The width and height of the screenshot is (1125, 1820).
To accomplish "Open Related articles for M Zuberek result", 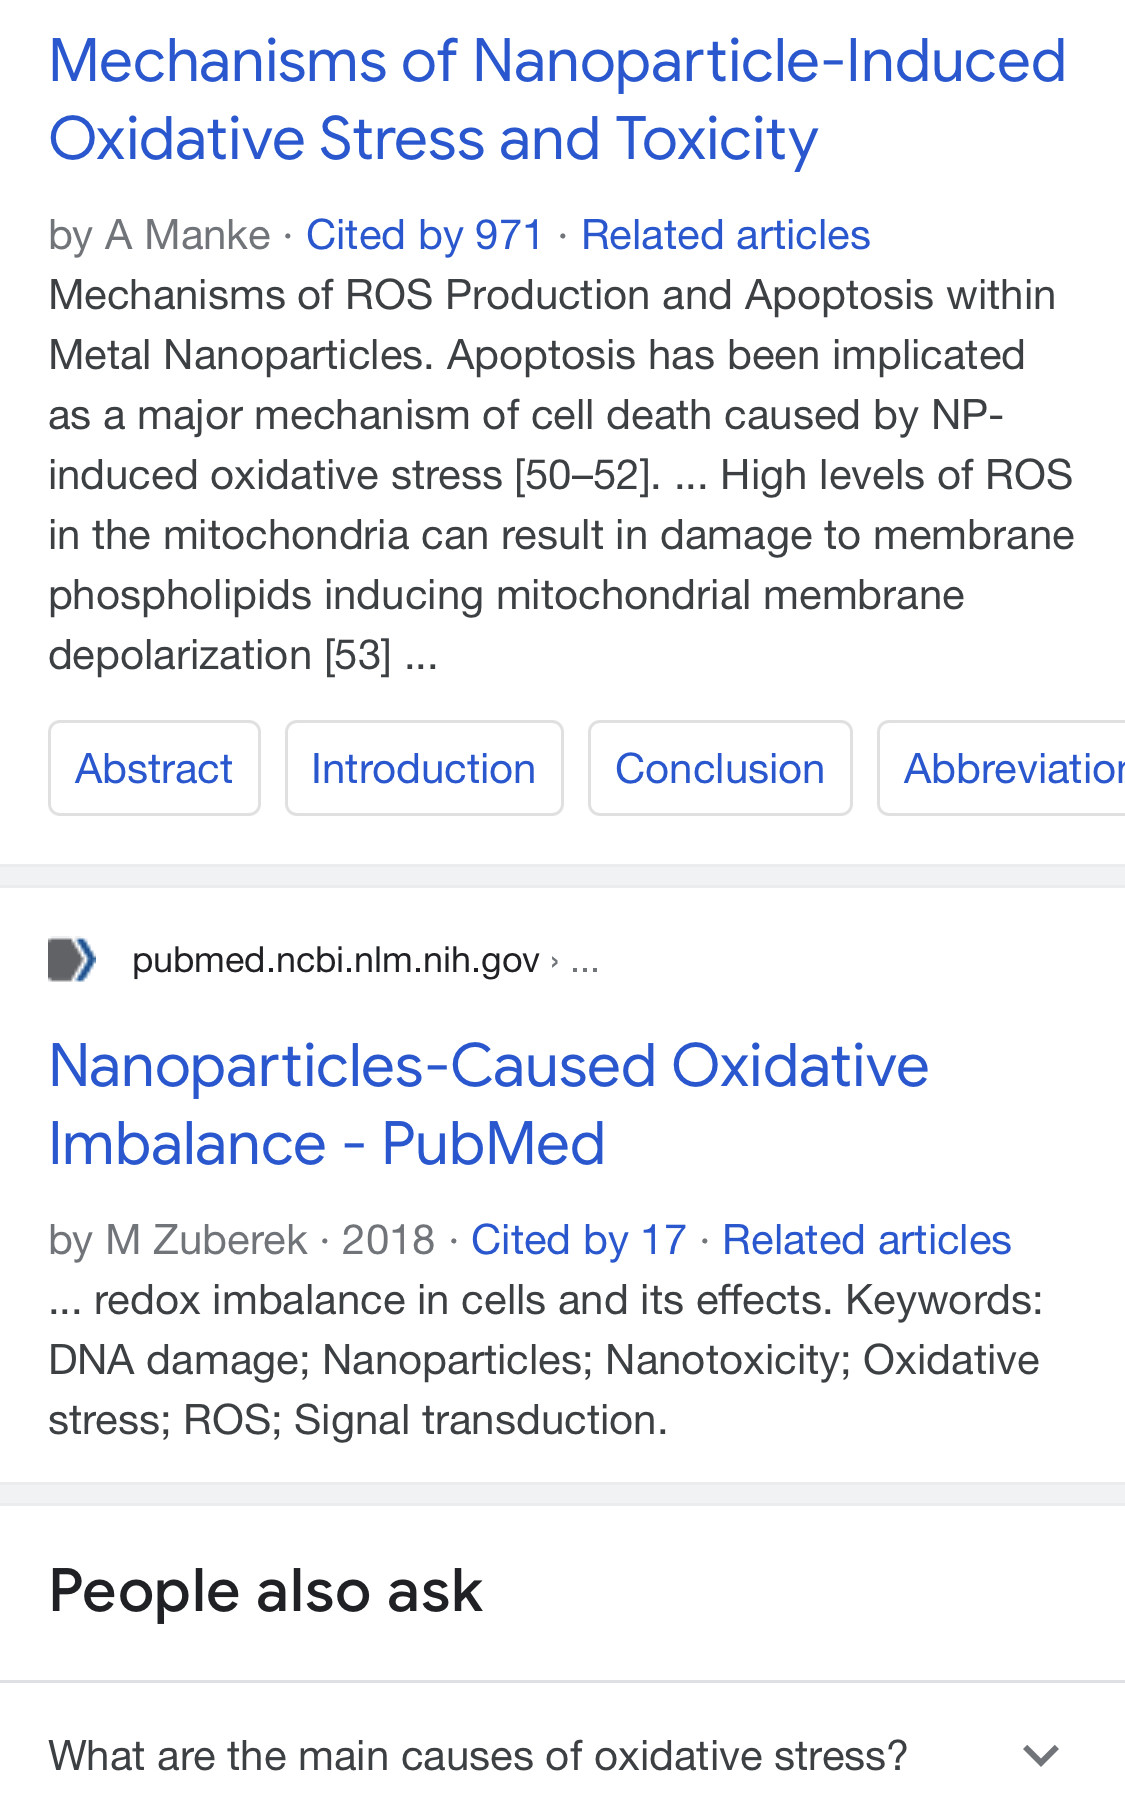I will point(866,1240).
